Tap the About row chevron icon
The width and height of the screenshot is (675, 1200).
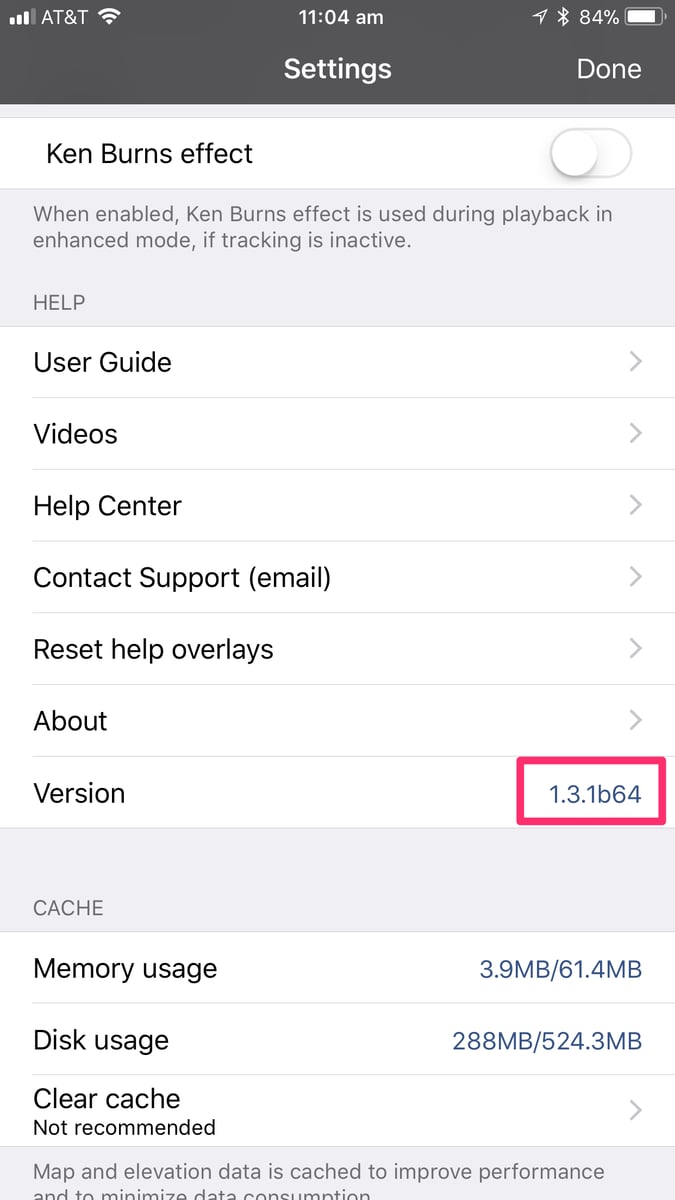[635, 720]
